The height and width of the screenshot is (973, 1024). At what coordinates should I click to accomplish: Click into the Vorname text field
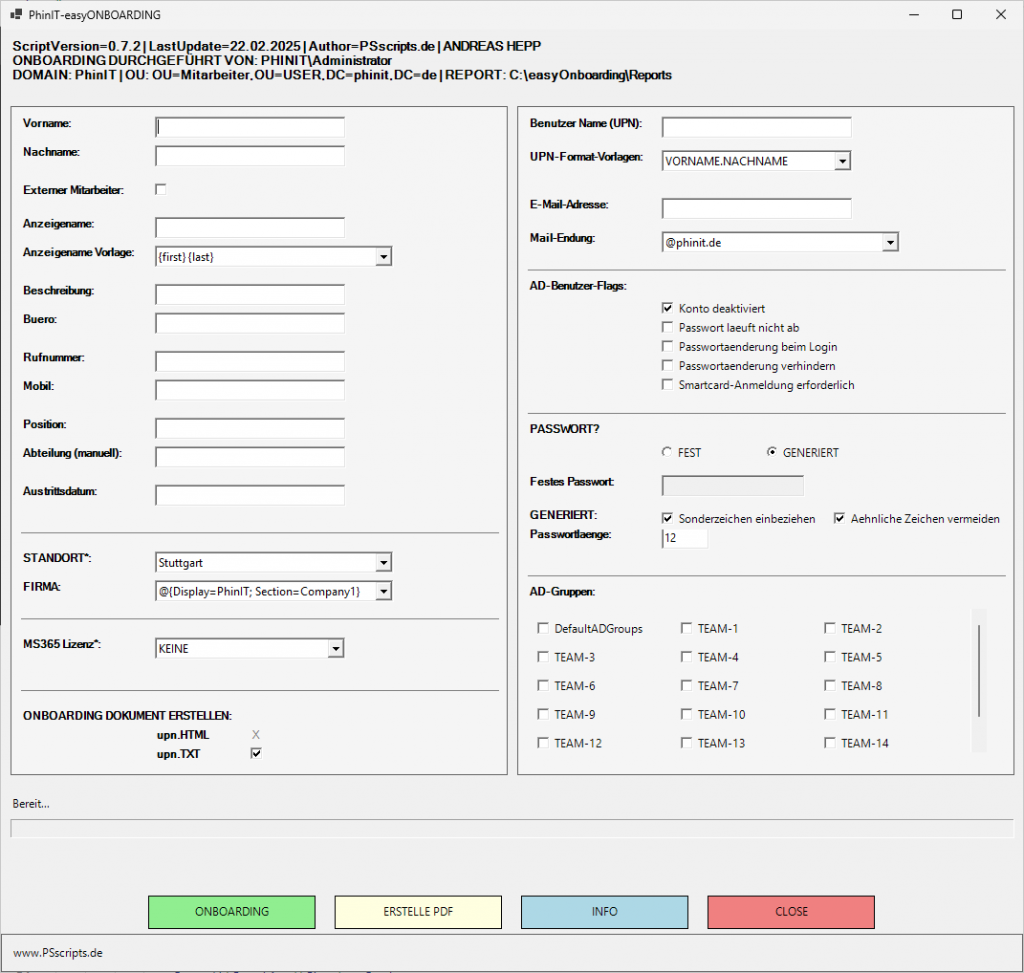click(250, 127)
